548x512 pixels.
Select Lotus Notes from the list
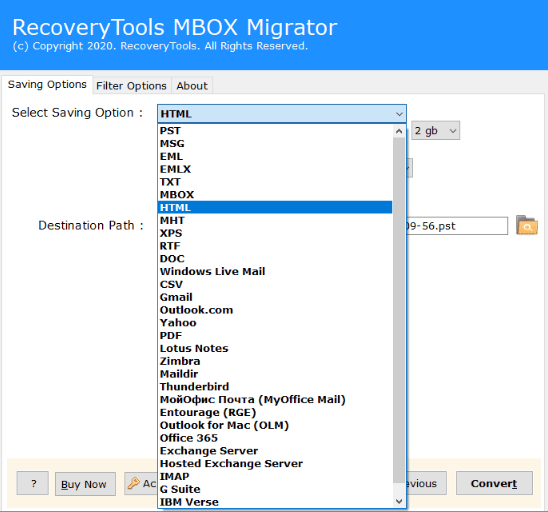coord(275,348)
